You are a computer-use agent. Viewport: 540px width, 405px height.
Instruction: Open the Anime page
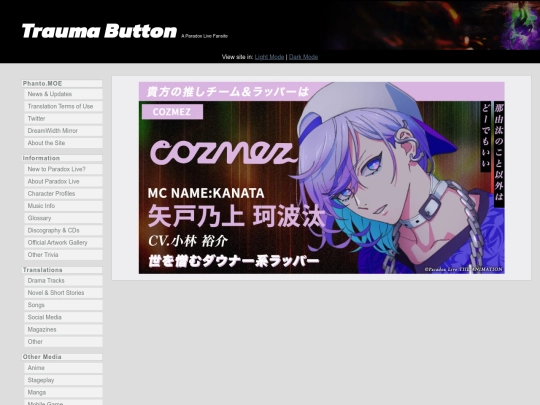pyautogui.click(x=63, y=368)
